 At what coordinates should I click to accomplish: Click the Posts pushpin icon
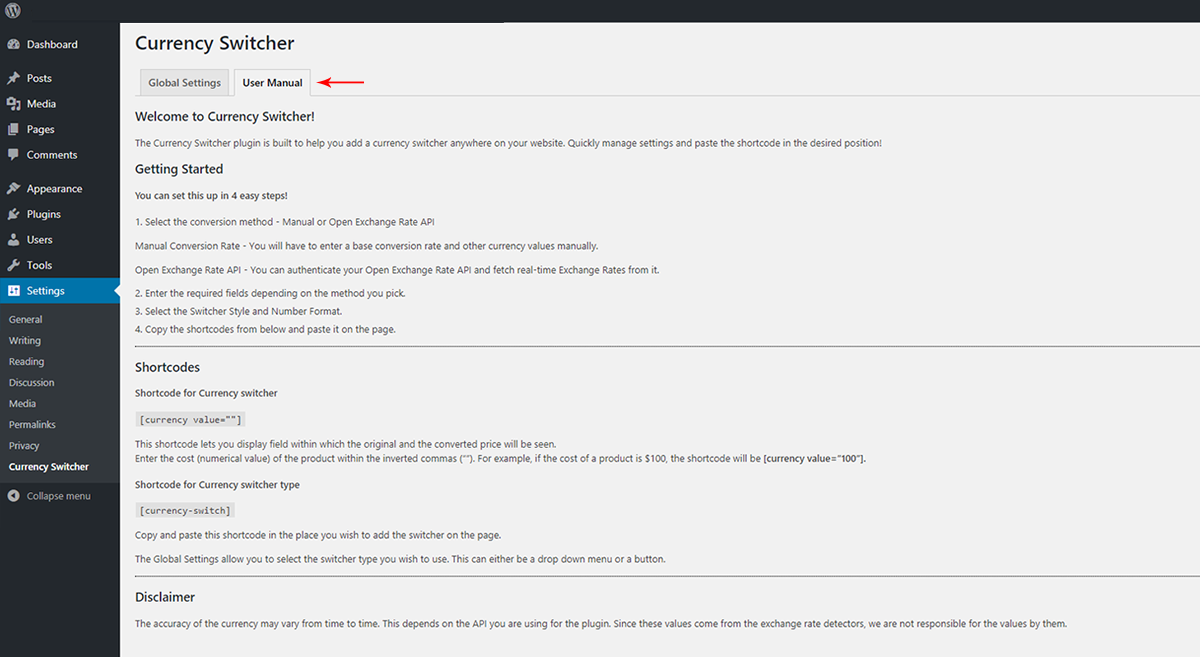13,78
